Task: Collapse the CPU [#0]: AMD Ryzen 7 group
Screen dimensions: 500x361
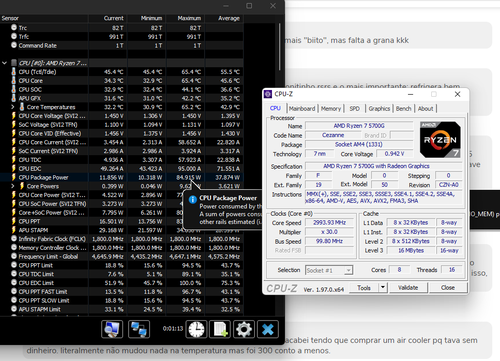Action: 4,63
